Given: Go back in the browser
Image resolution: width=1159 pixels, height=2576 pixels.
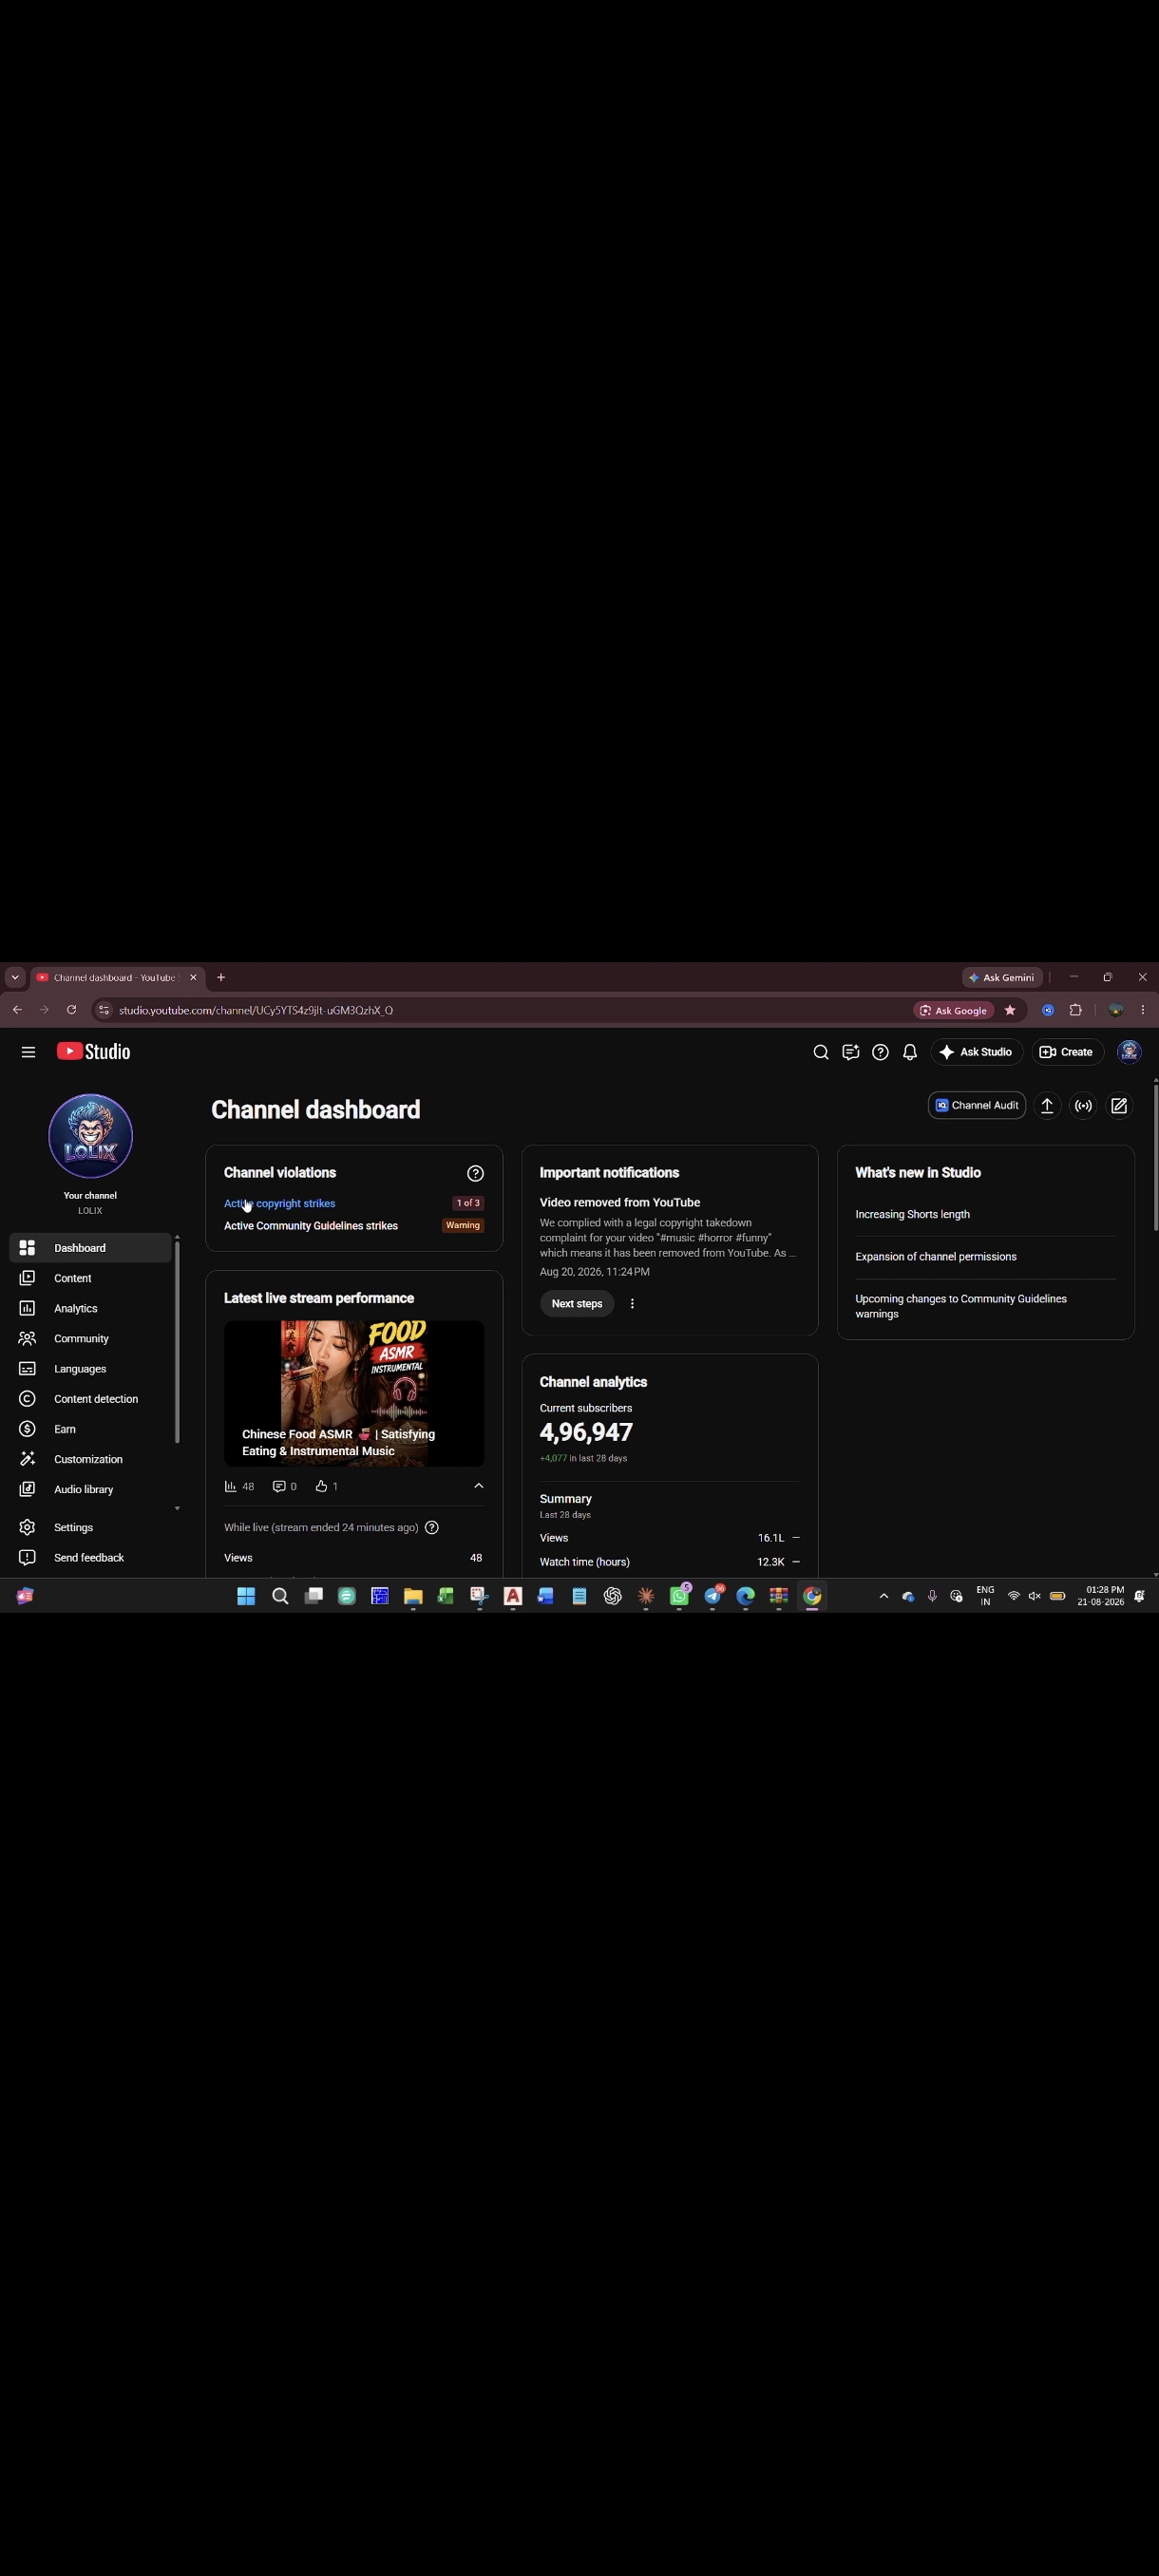Looking at the screenshot, I should pyautogui.click(x=17, y=1010).
